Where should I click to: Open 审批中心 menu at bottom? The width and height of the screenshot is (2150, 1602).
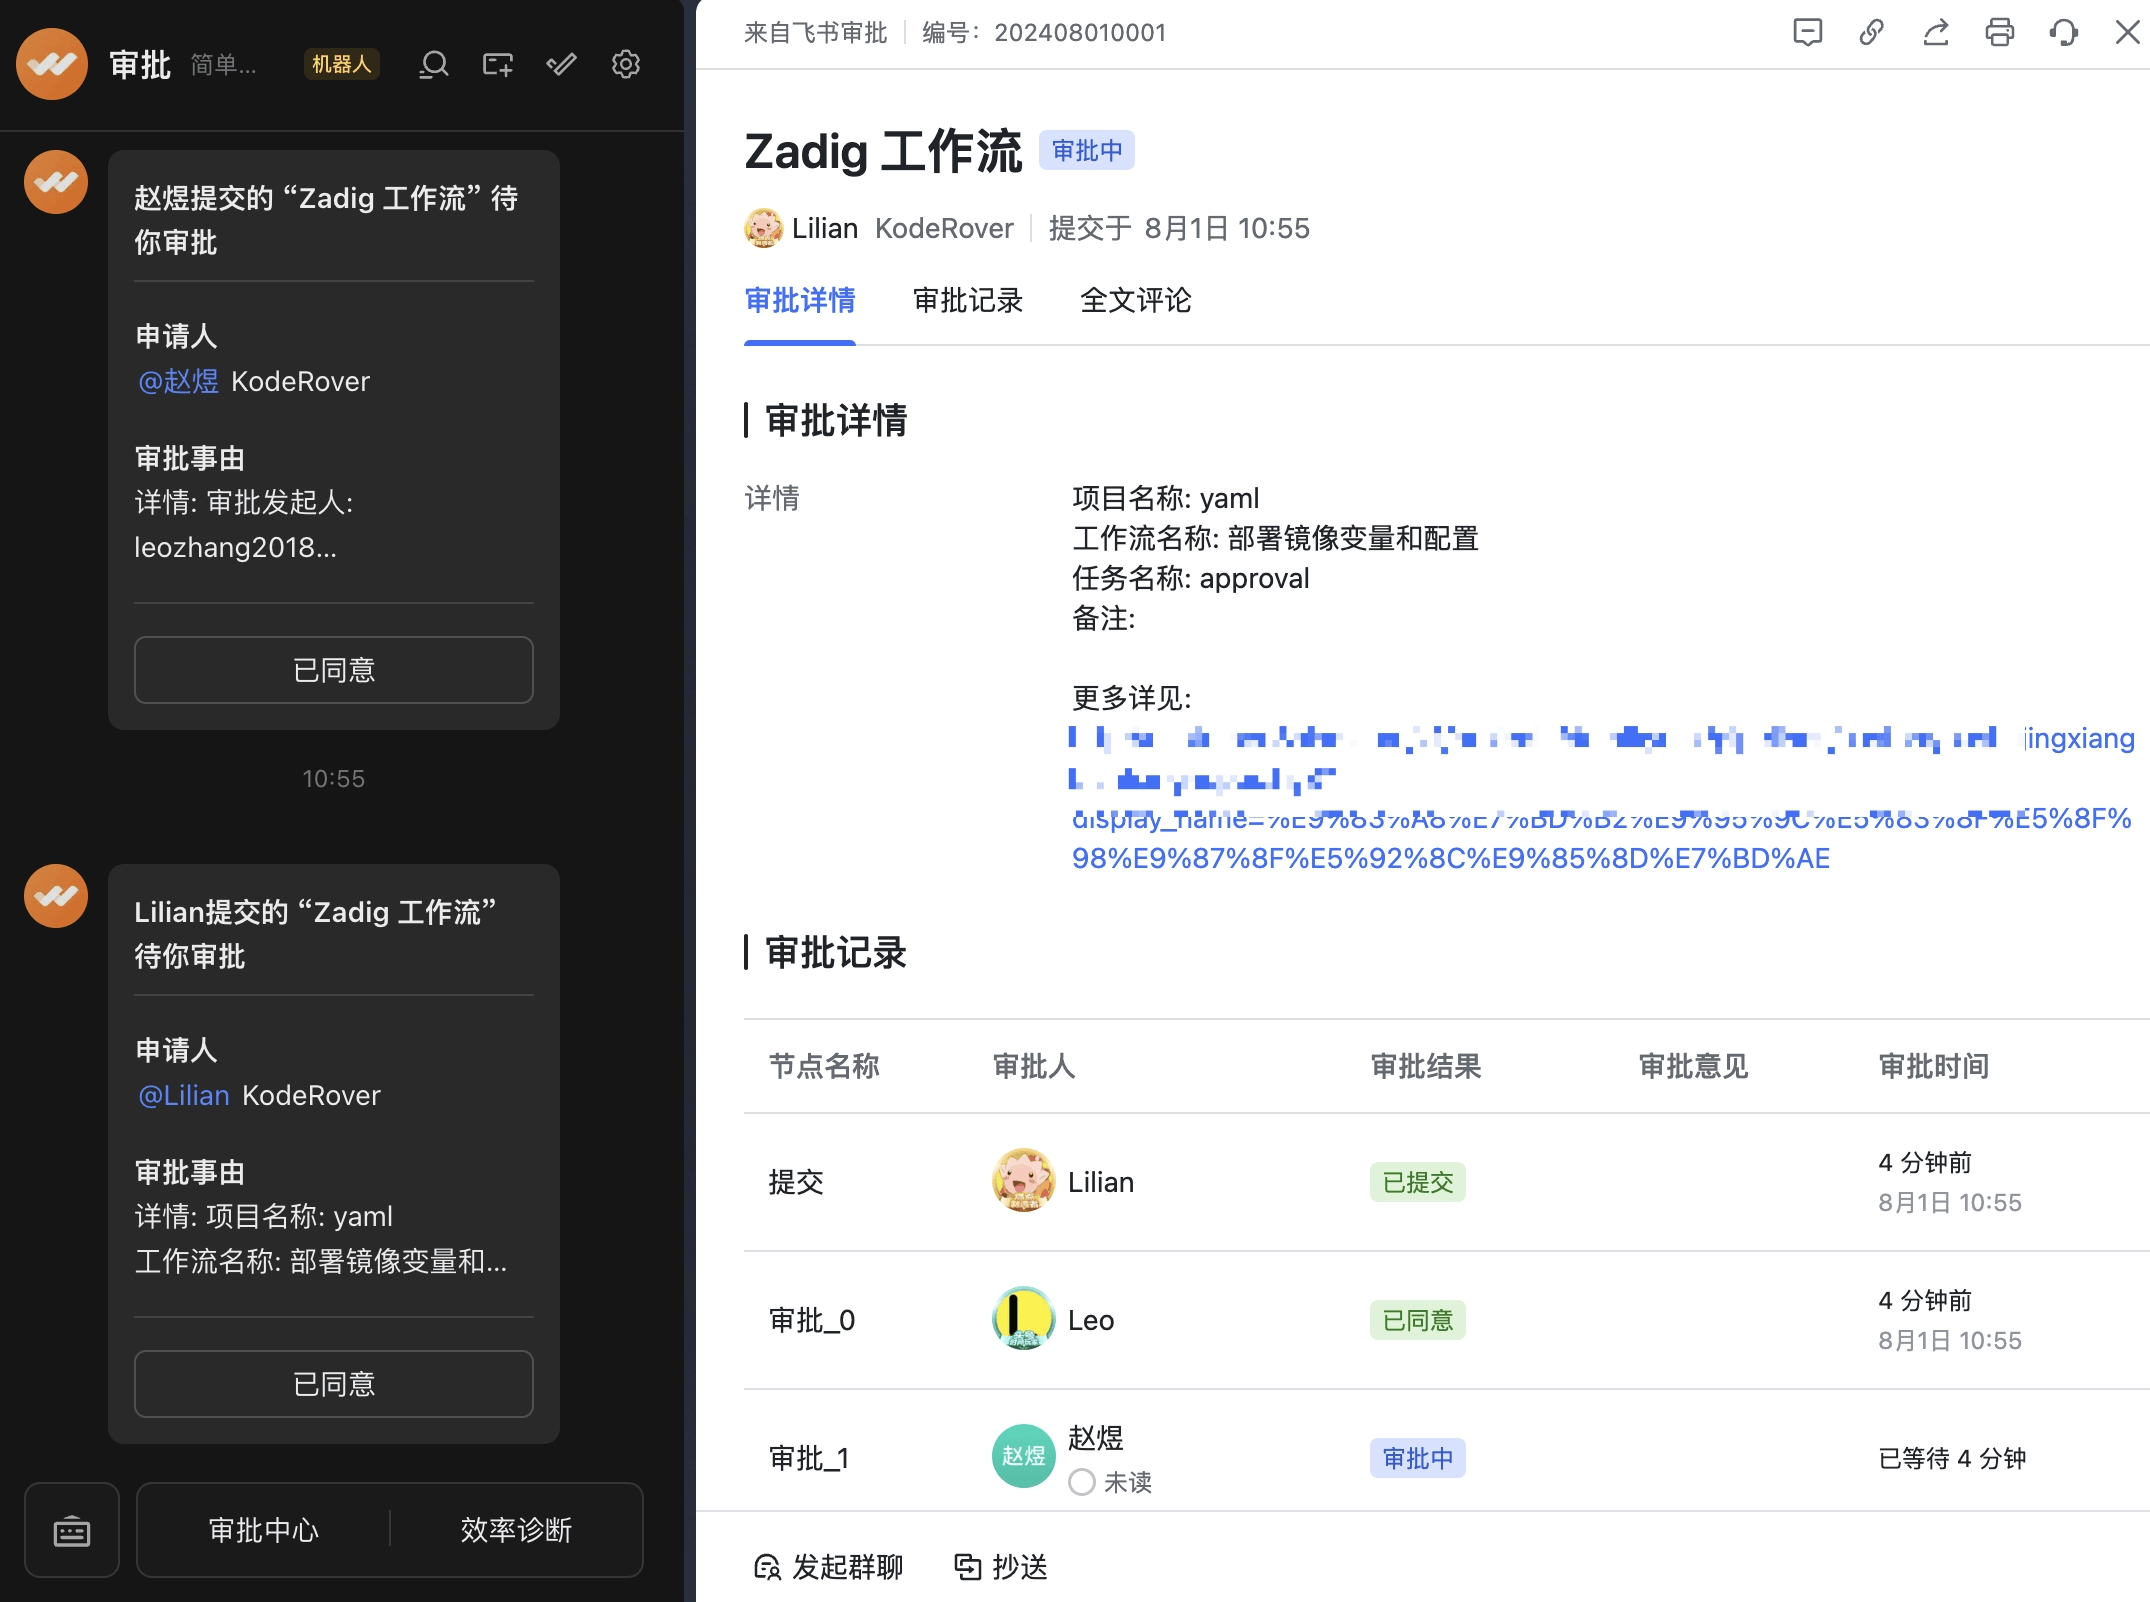coord(264,1530)
